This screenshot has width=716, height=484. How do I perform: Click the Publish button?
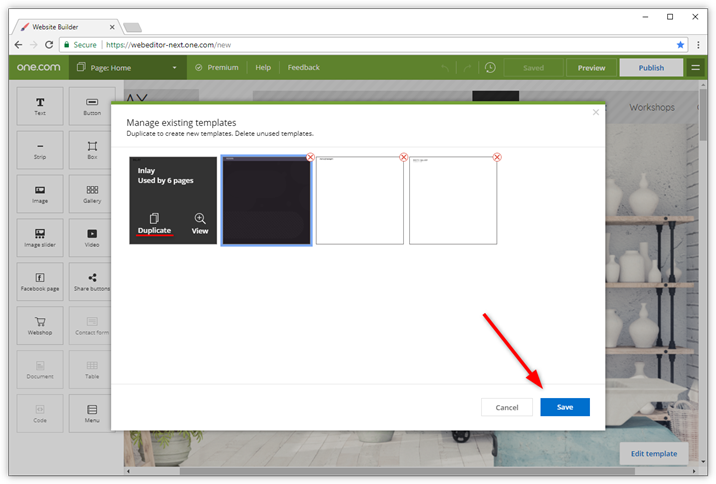pos(651,68)
